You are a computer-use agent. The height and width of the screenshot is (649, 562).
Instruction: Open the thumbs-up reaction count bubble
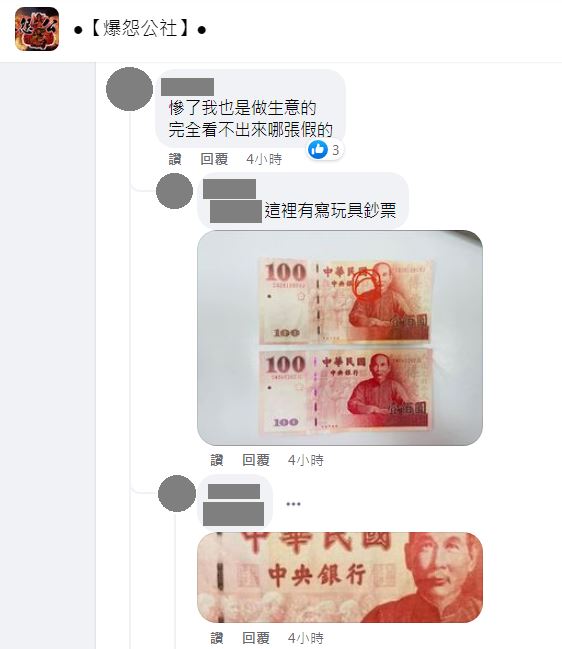coord(325,150)
